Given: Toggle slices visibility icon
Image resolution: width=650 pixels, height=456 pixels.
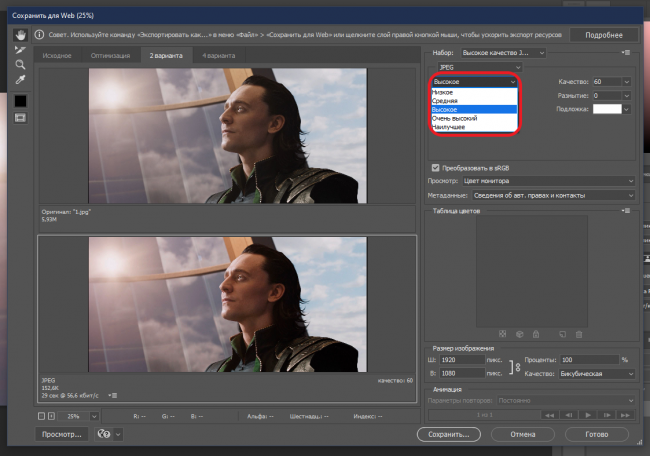Looking at the screenshot, I should click(x=20, y=118).
